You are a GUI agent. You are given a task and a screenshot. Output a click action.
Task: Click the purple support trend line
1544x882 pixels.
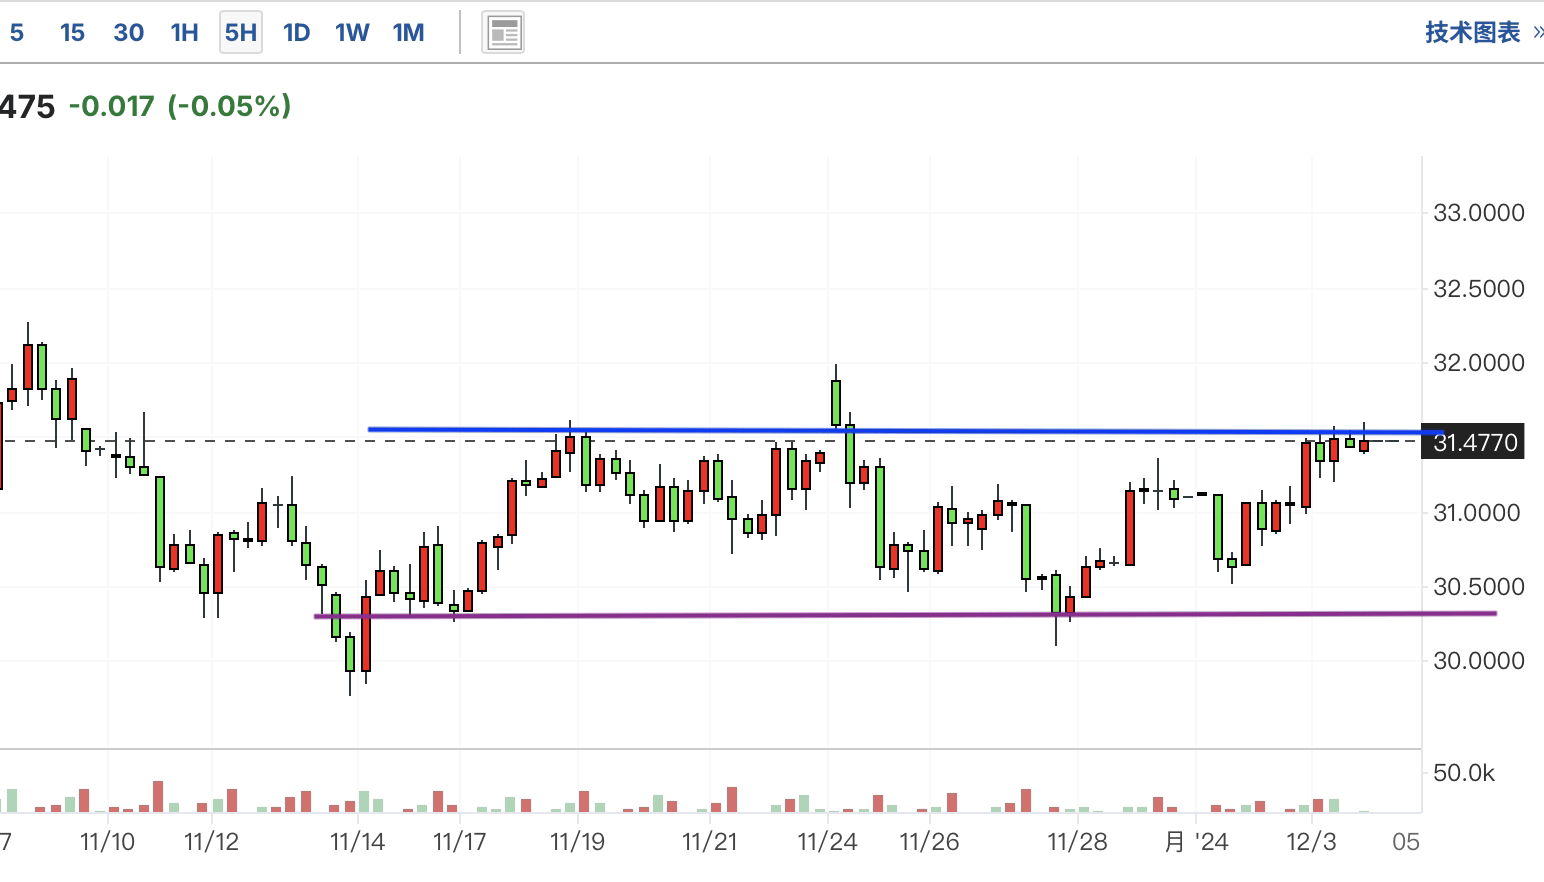click(905, 615)
